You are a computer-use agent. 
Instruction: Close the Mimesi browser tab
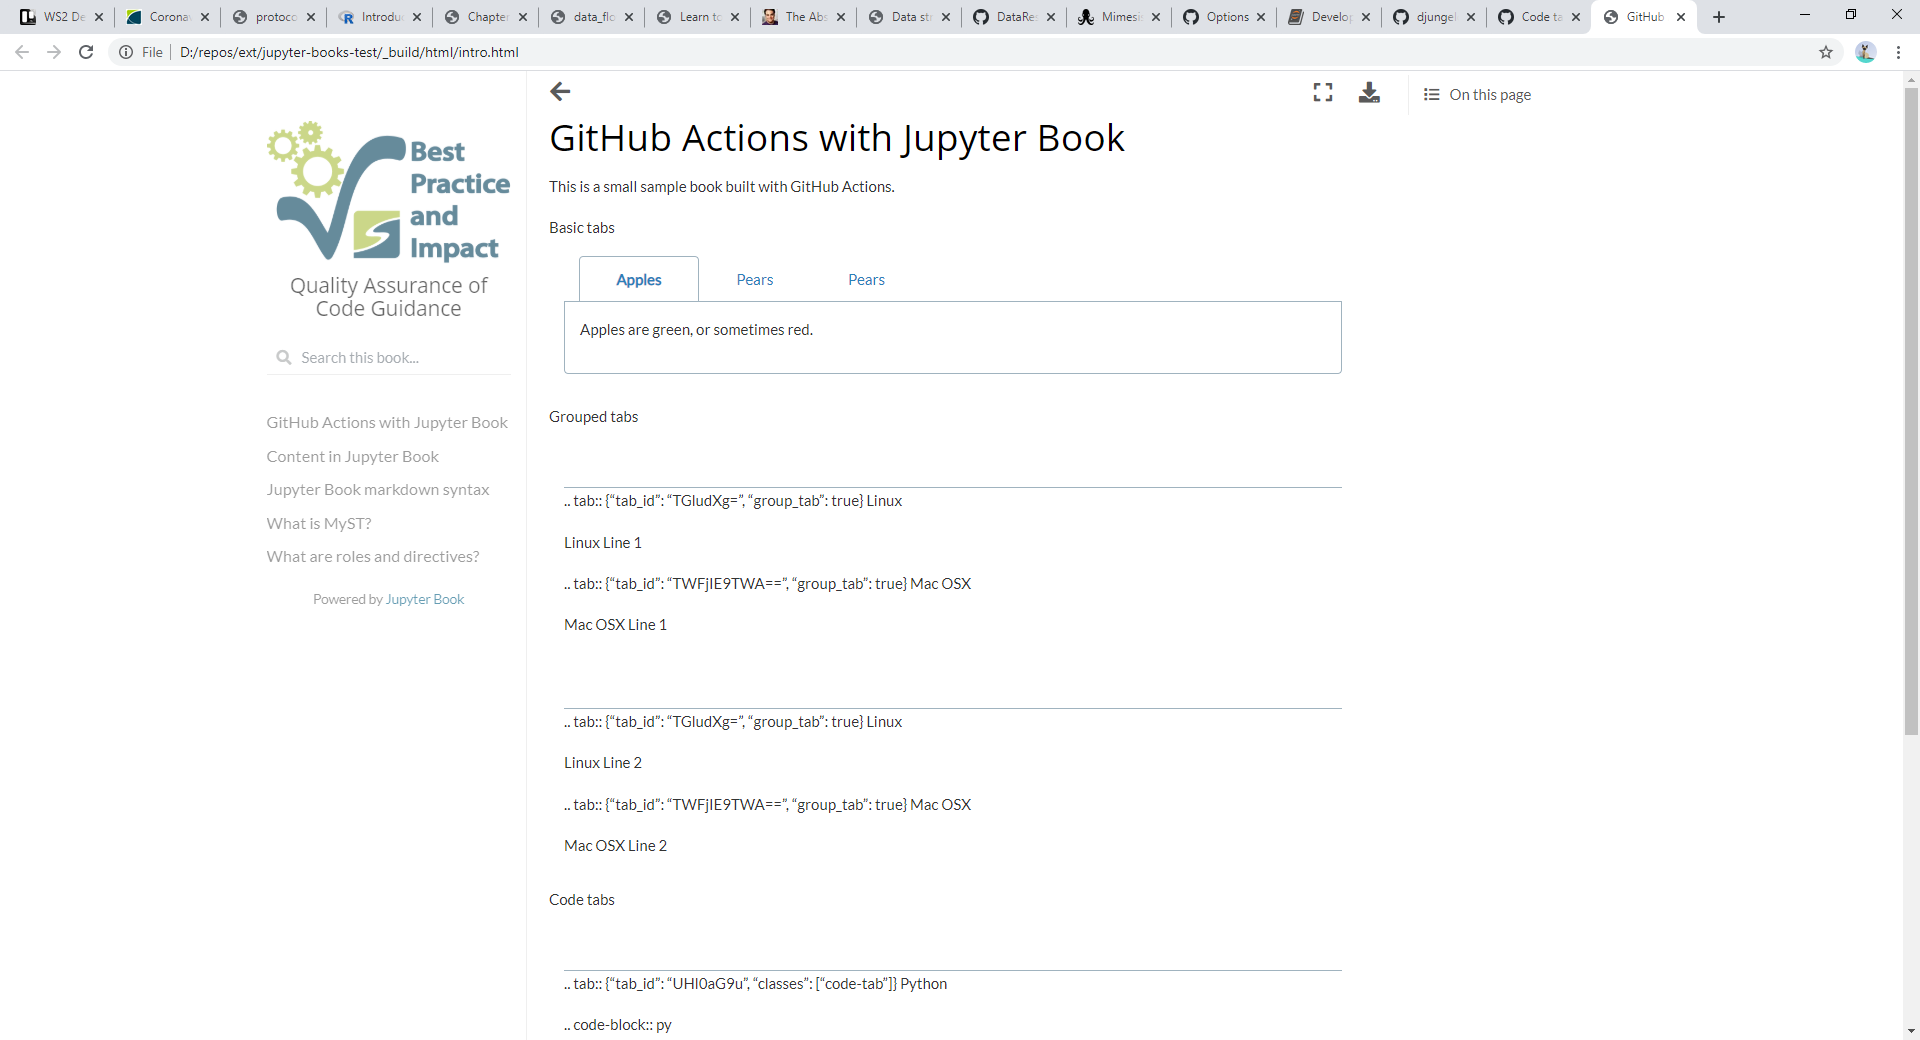click(x=1156, y=17)
